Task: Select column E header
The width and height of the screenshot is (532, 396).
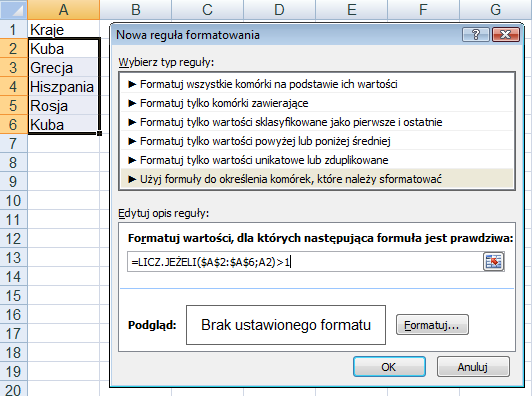Action: click(351, 10)
